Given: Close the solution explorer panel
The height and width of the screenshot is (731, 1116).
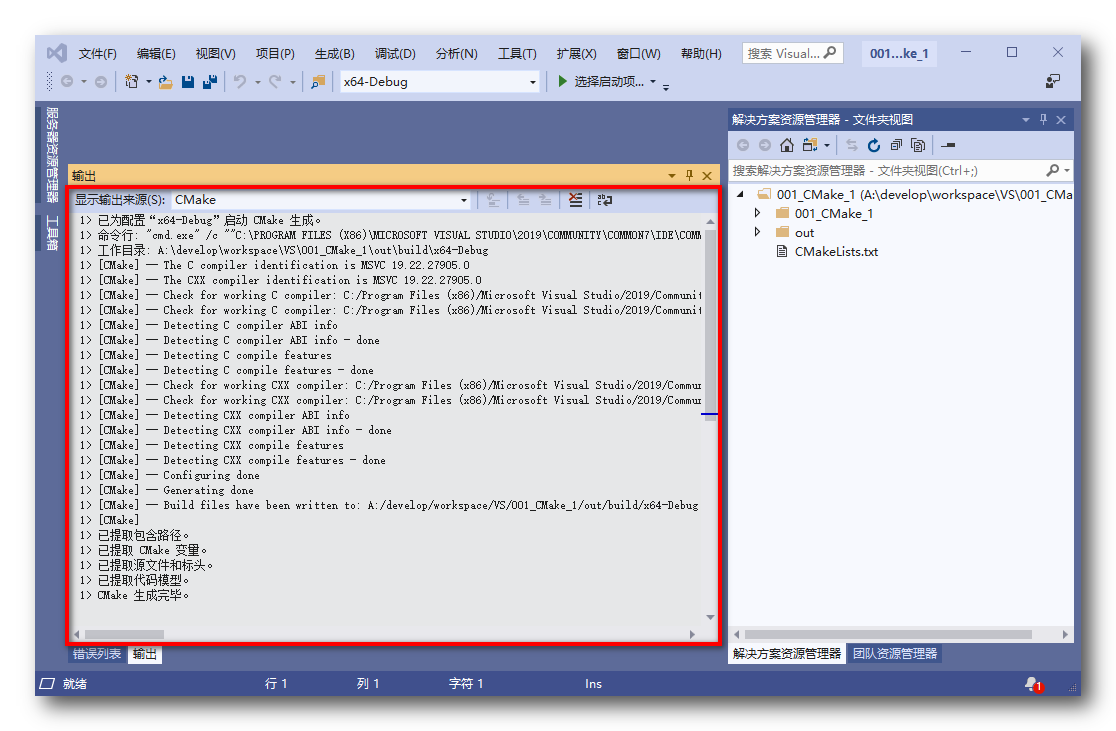Looking at the screenshot, I should coord(1060,120).
